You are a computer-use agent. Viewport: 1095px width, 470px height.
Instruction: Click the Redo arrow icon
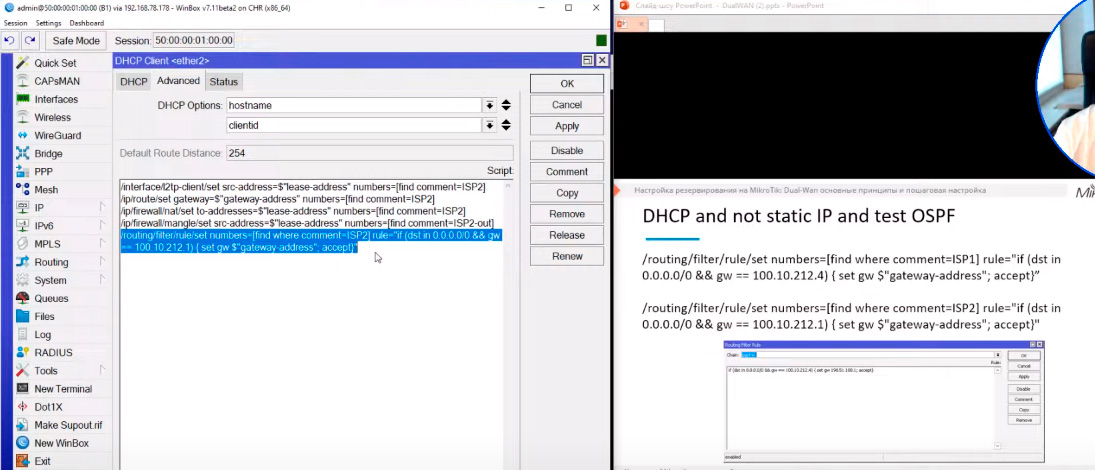tap(30, 41)
